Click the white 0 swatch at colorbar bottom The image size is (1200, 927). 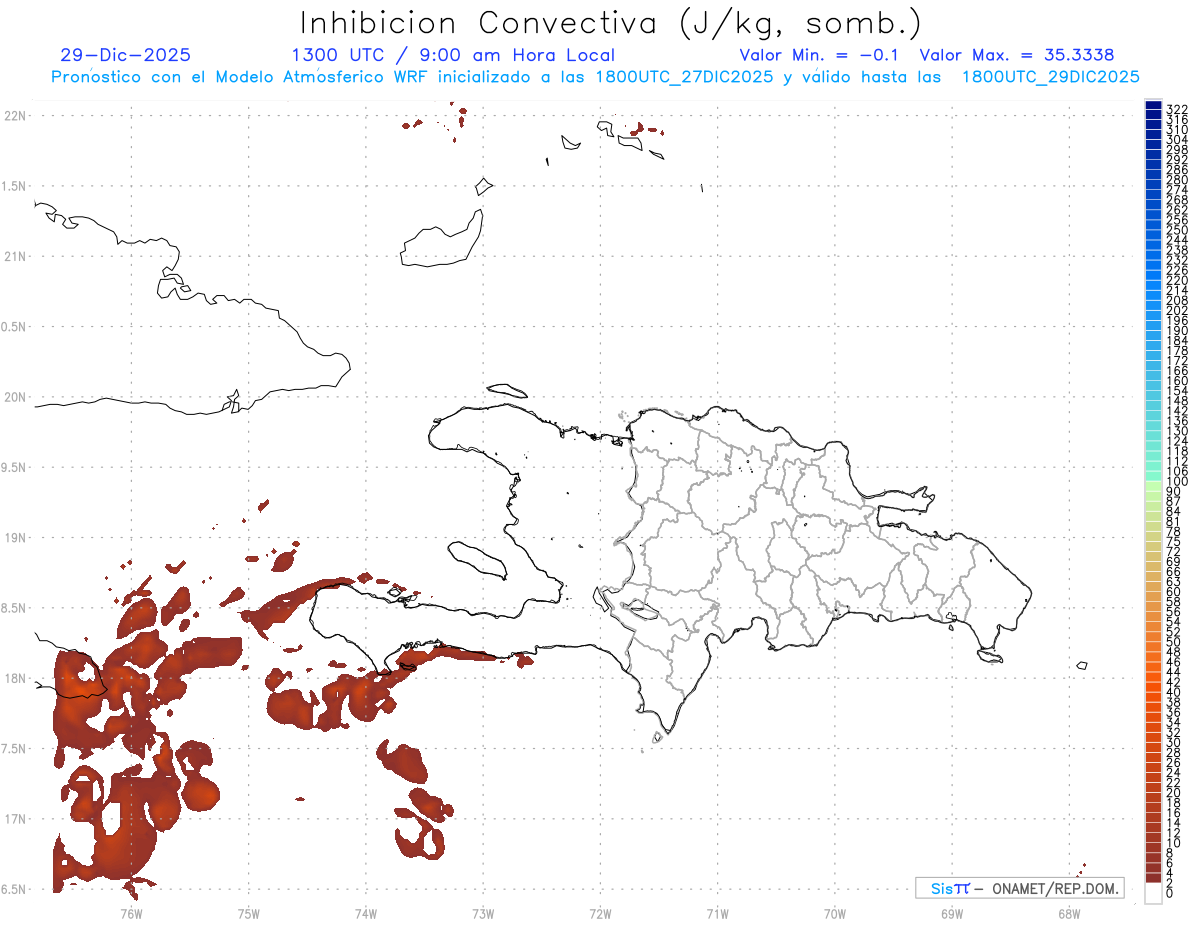coord(1153,893)
